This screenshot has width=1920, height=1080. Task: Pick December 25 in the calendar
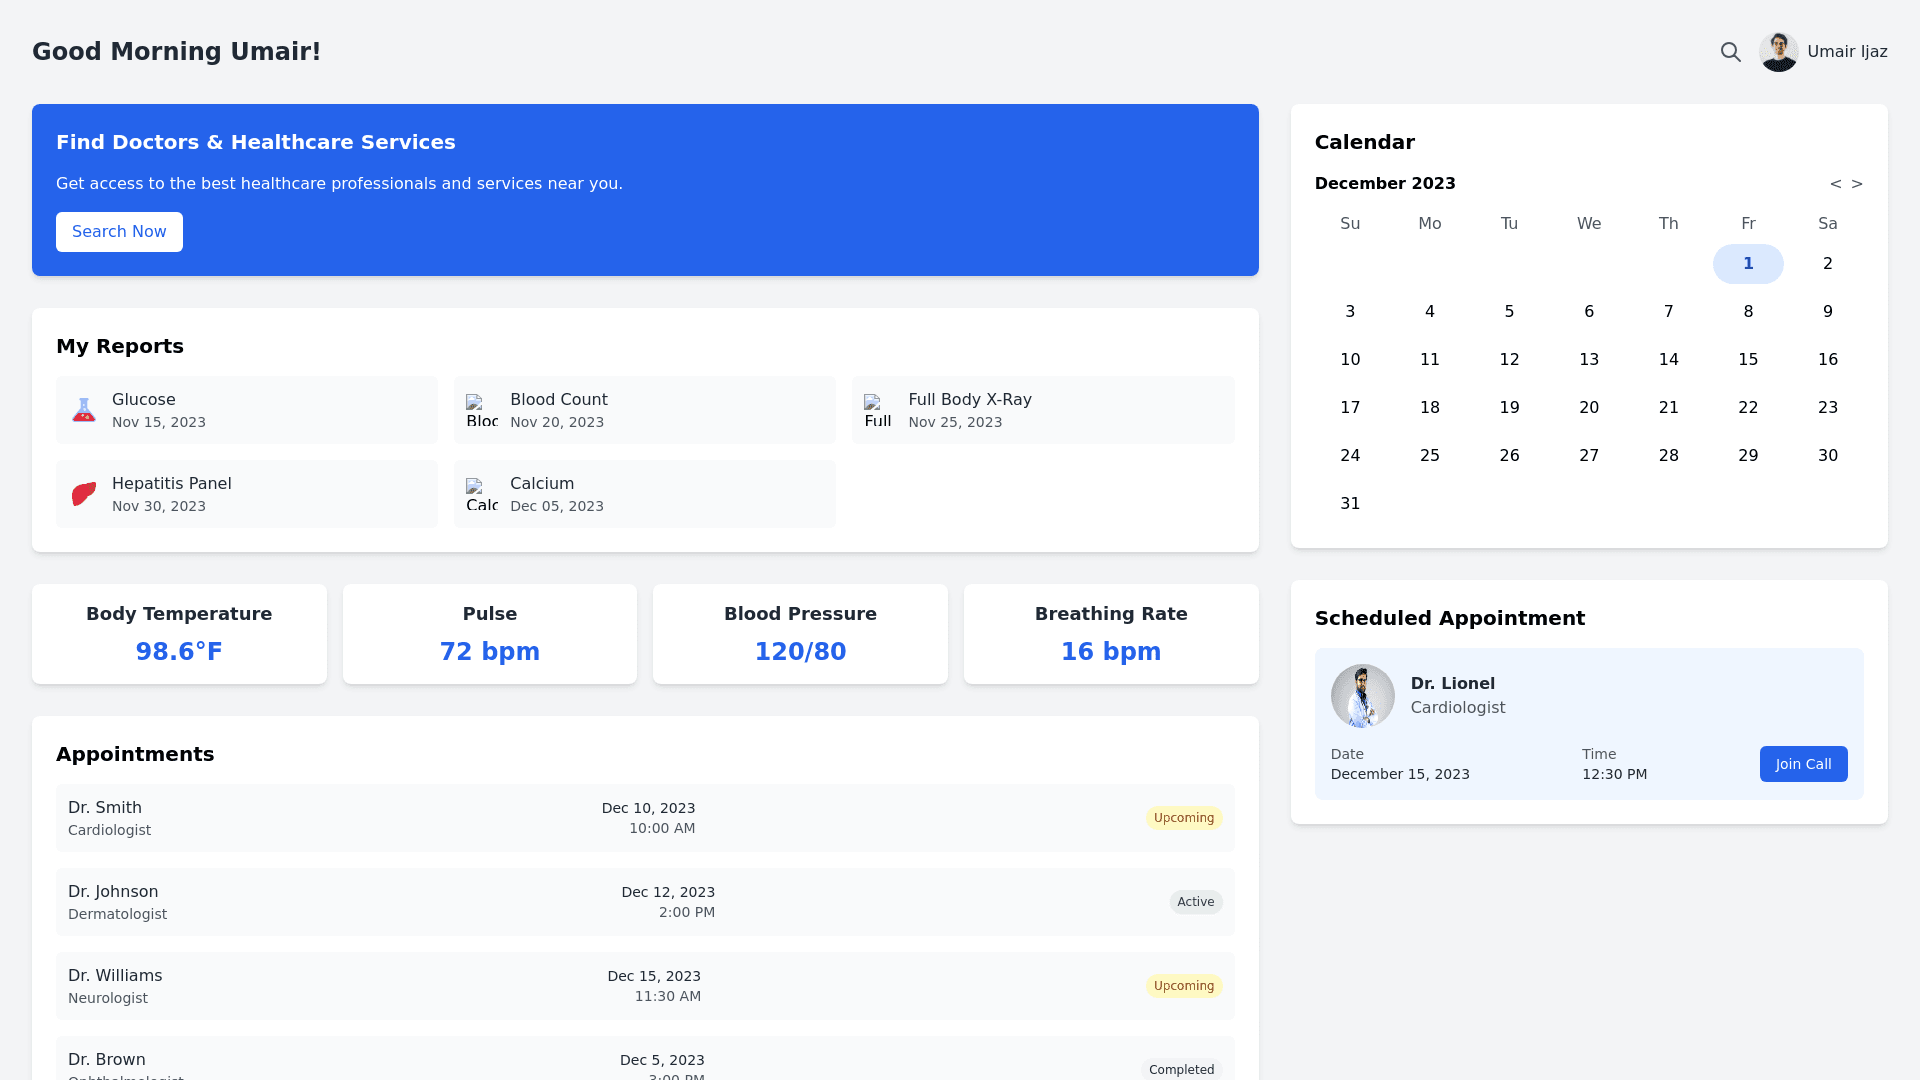(1429, 456)
